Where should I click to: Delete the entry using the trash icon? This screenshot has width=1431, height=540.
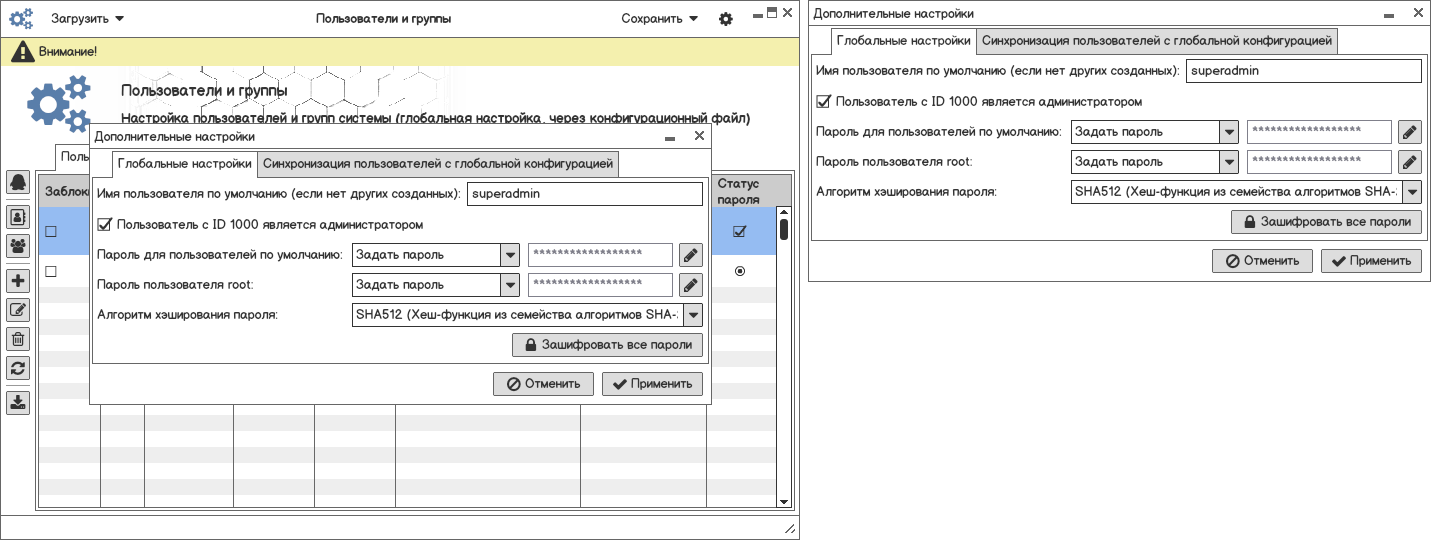18,339
